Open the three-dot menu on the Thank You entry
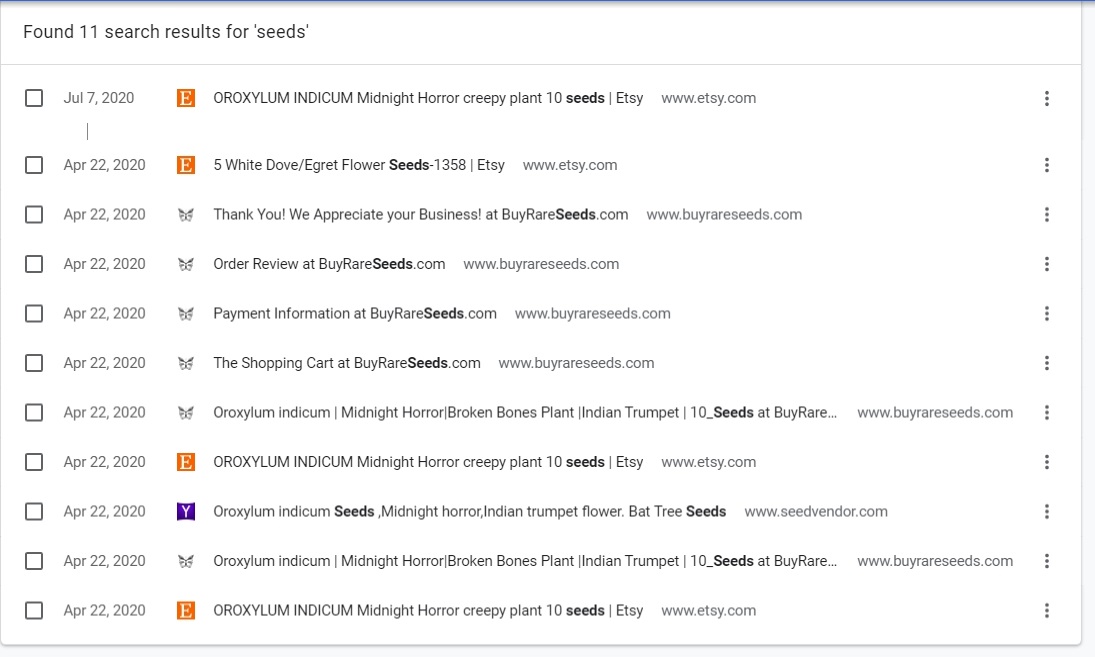Image resolution: width=1095 pixels, height=657 pixels. pos(1046,214)
